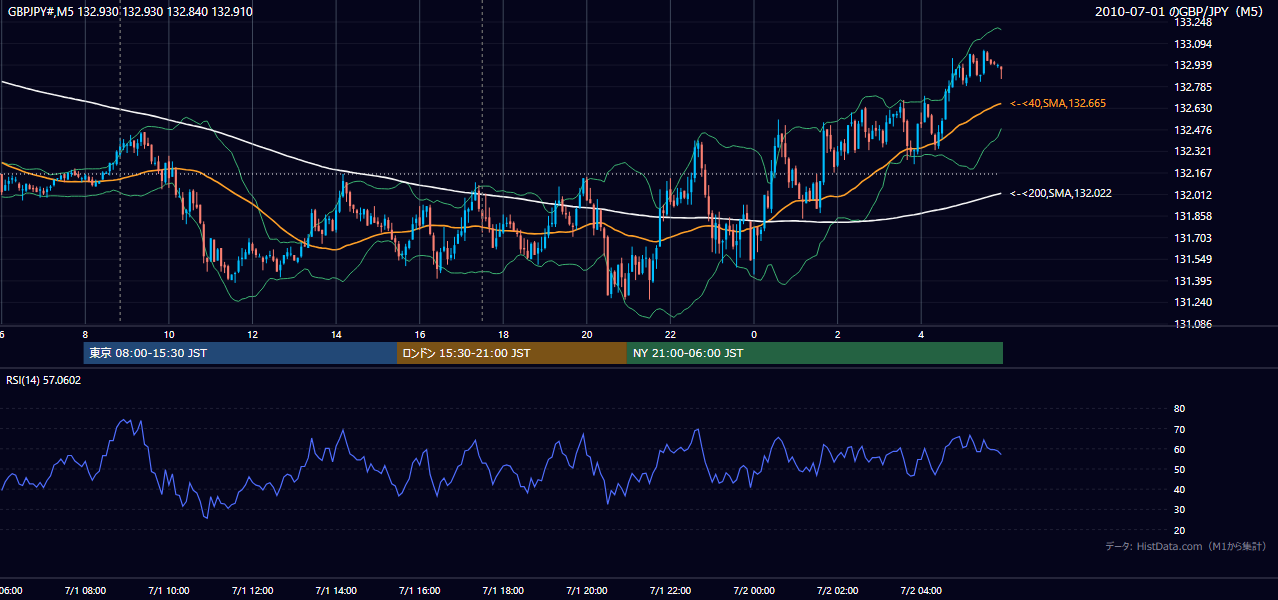Image resolution: width=1278 pixels, height=600 pixels.
Task: Click the 7/2 04:00 bottom time label
Action: (921, 591)
